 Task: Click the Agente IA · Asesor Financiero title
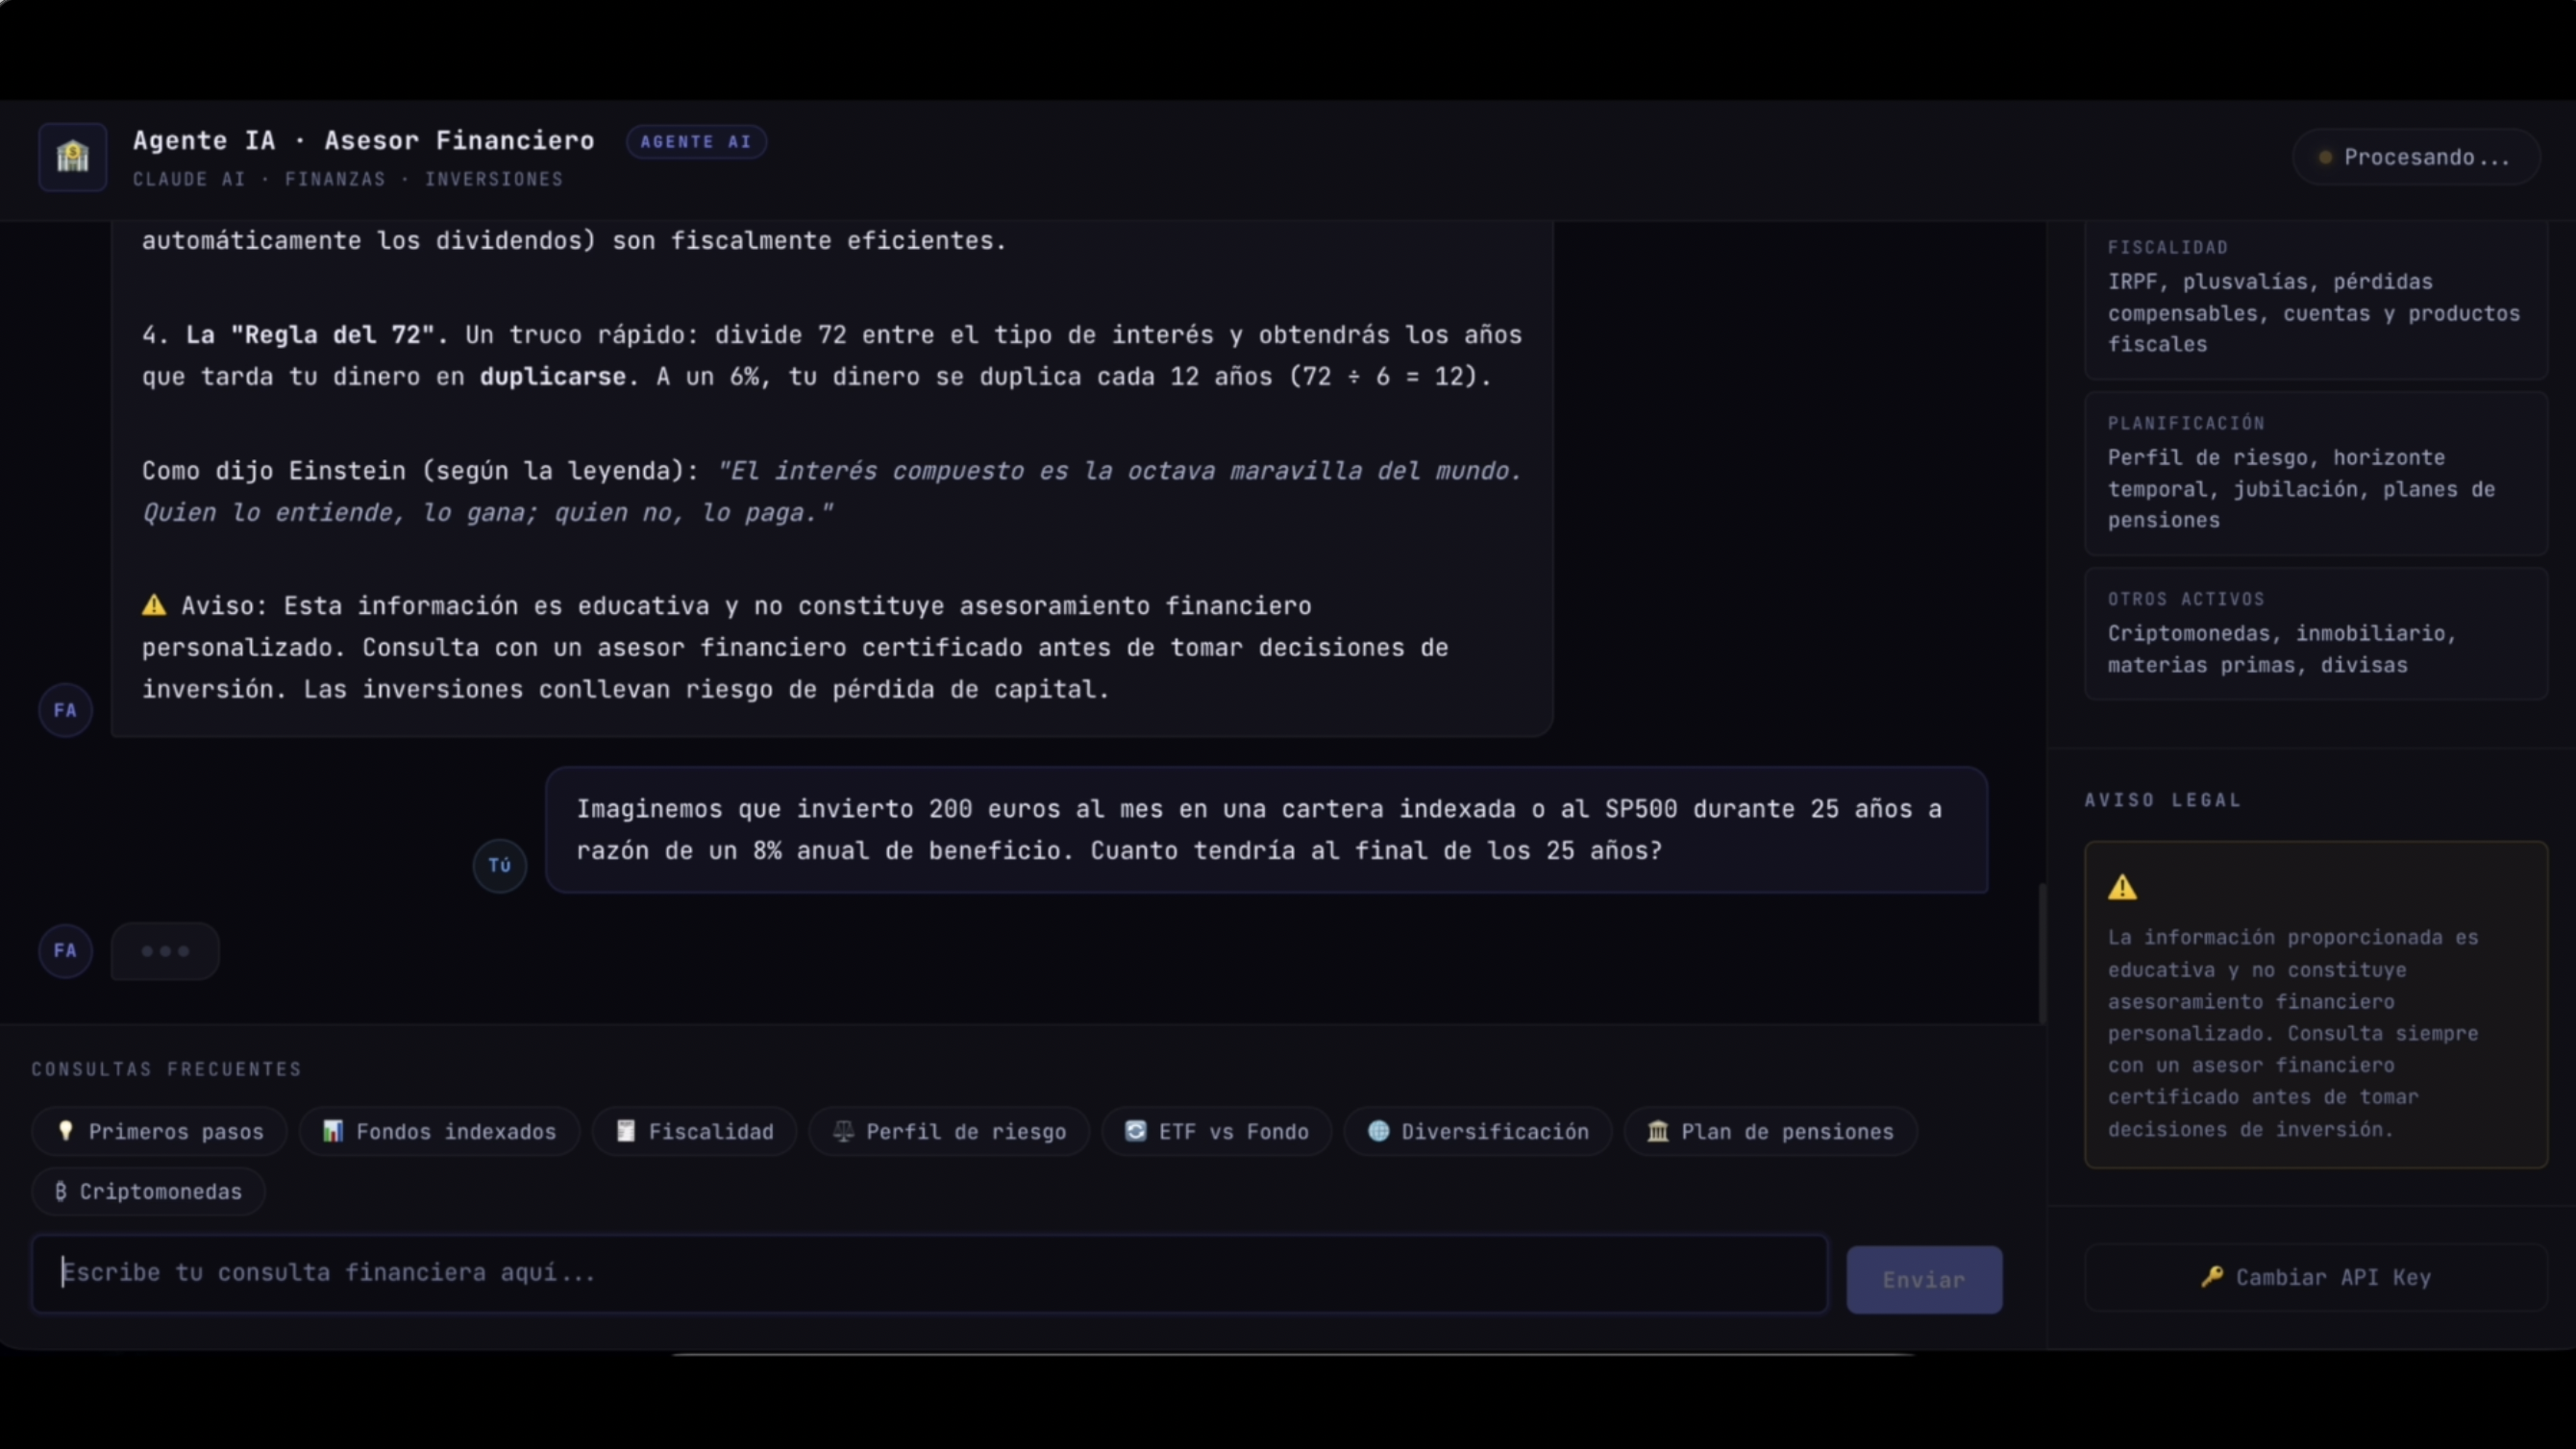point(364,140)
